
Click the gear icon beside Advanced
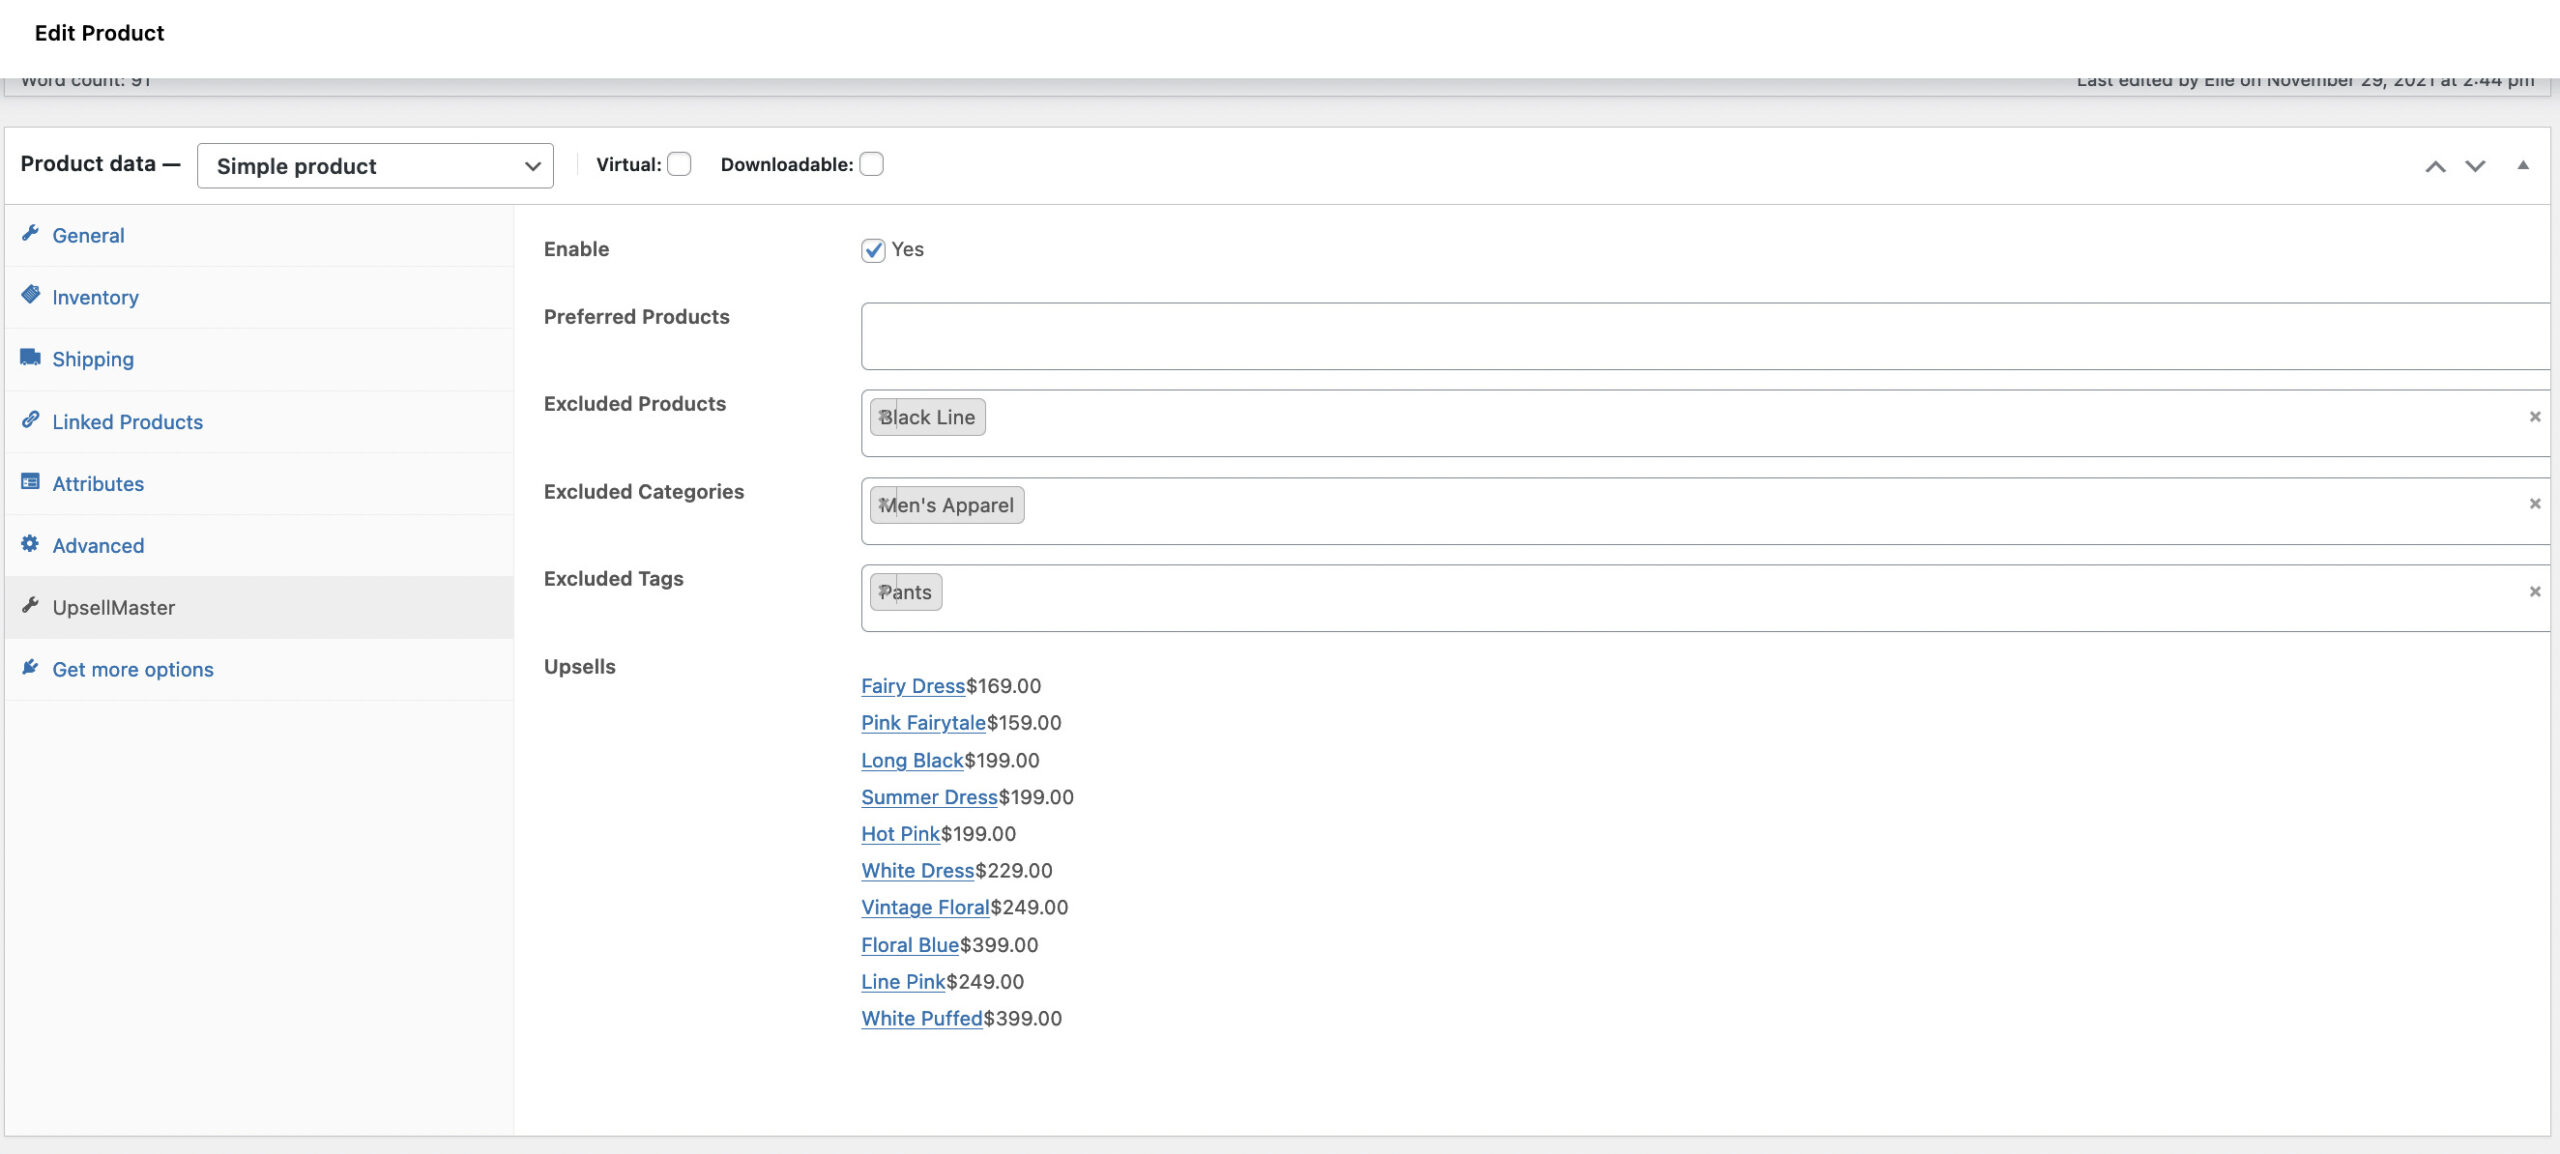point(30,544)
